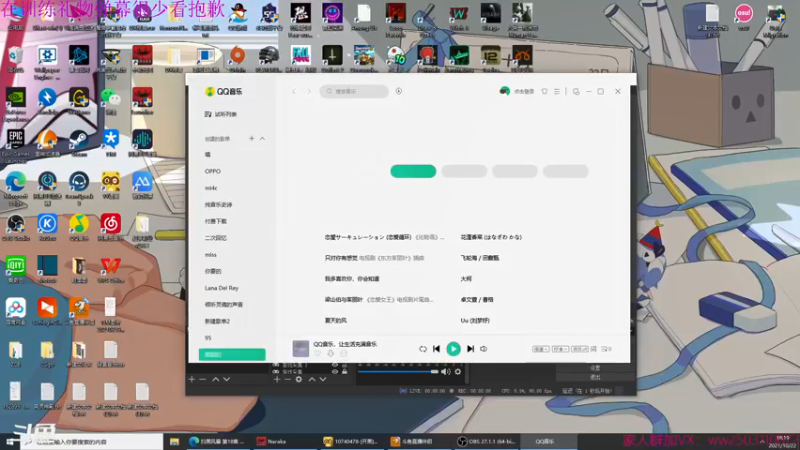Open the iQIYI desktop icon
800x450 pixels.
15,269
